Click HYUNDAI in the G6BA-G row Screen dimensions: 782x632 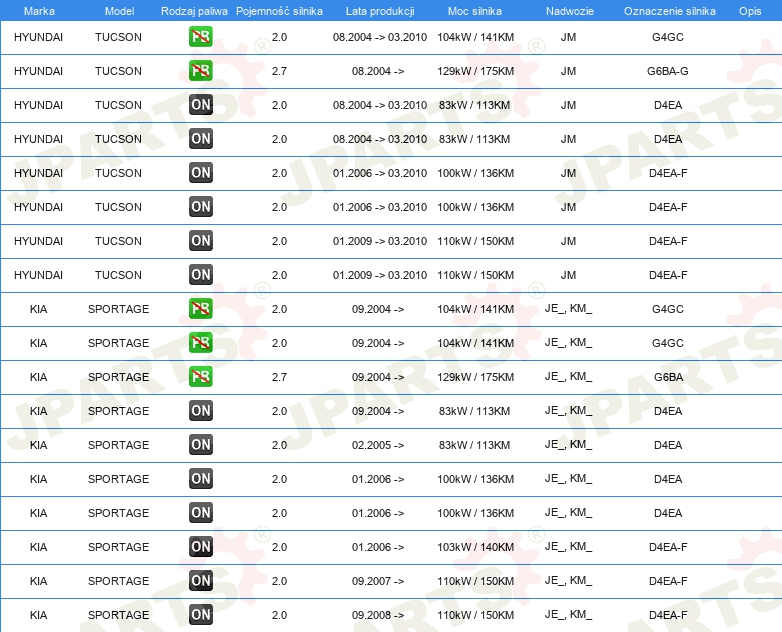click(x=38, y=71)
